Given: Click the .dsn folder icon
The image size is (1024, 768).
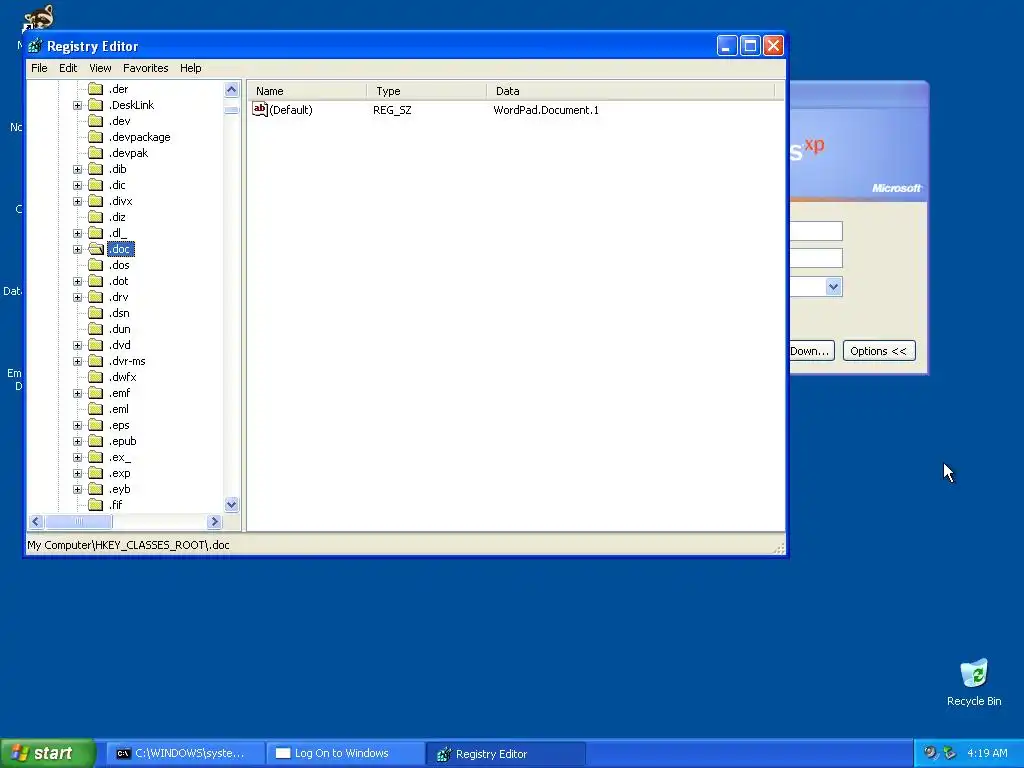Looking at the screenshot, I should coord(95,313).
